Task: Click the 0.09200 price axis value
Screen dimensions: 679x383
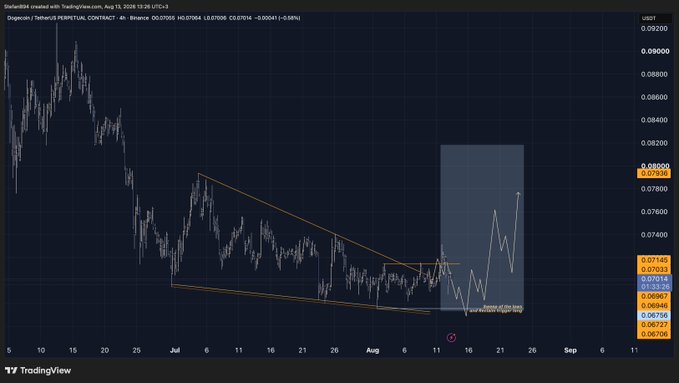Action: point(654,29)
